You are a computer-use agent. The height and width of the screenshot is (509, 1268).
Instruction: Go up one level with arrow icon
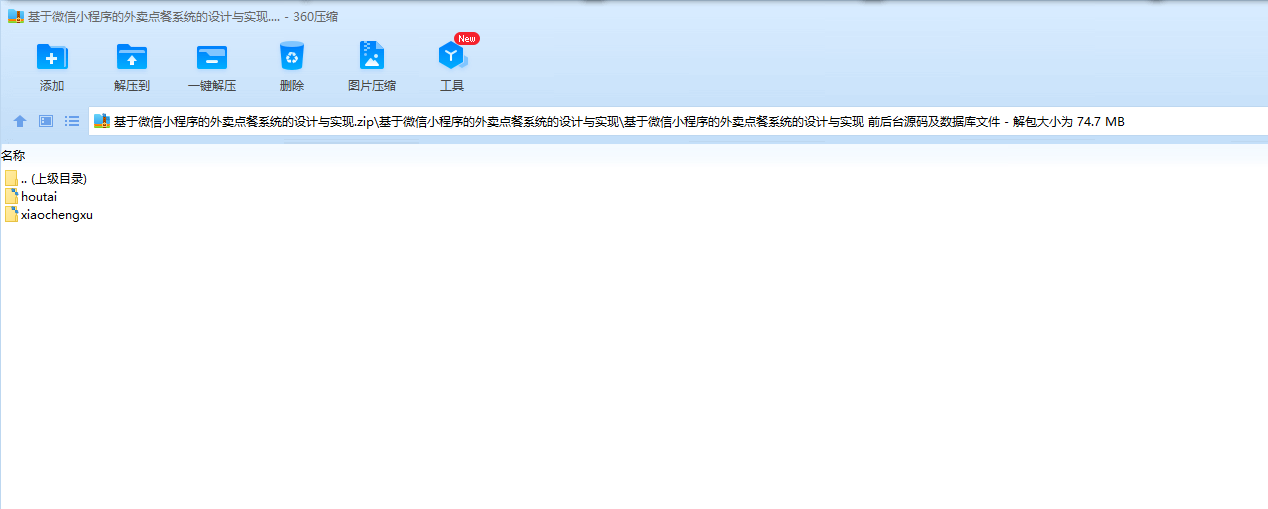(x=20, y=121)
